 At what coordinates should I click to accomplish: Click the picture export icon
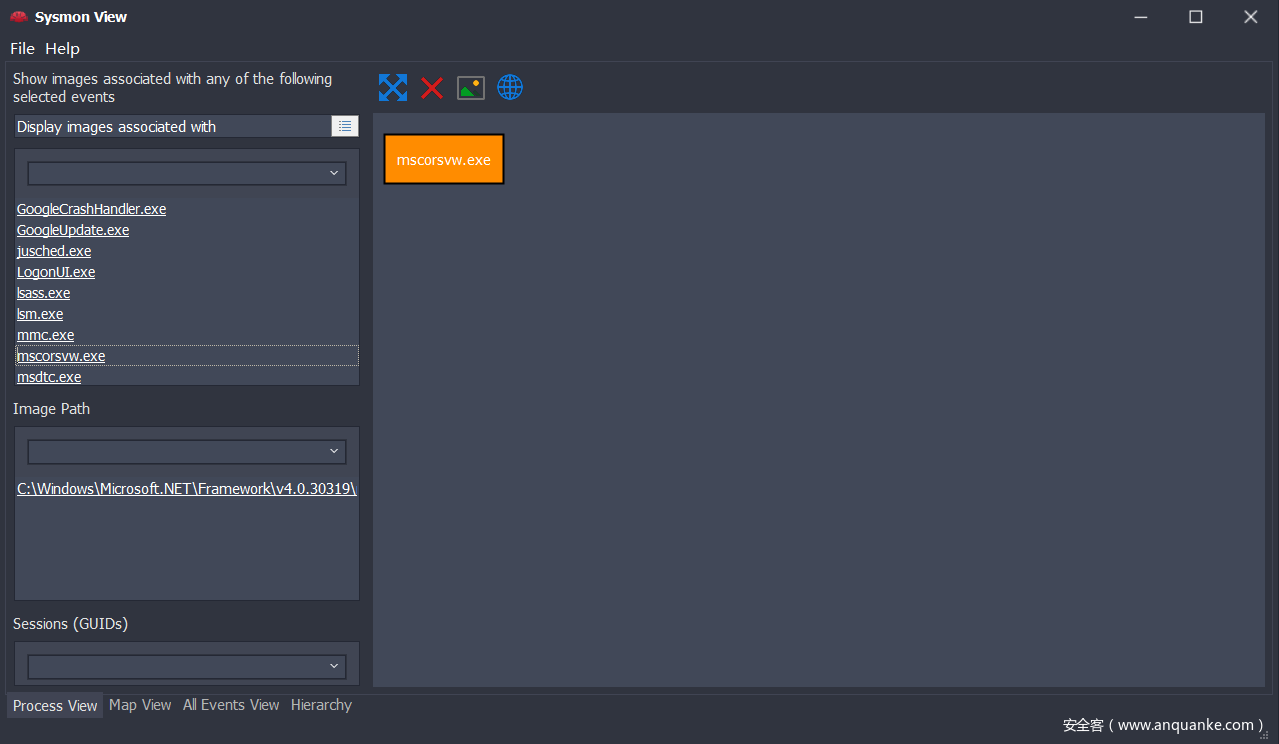[x=471, y=88]
